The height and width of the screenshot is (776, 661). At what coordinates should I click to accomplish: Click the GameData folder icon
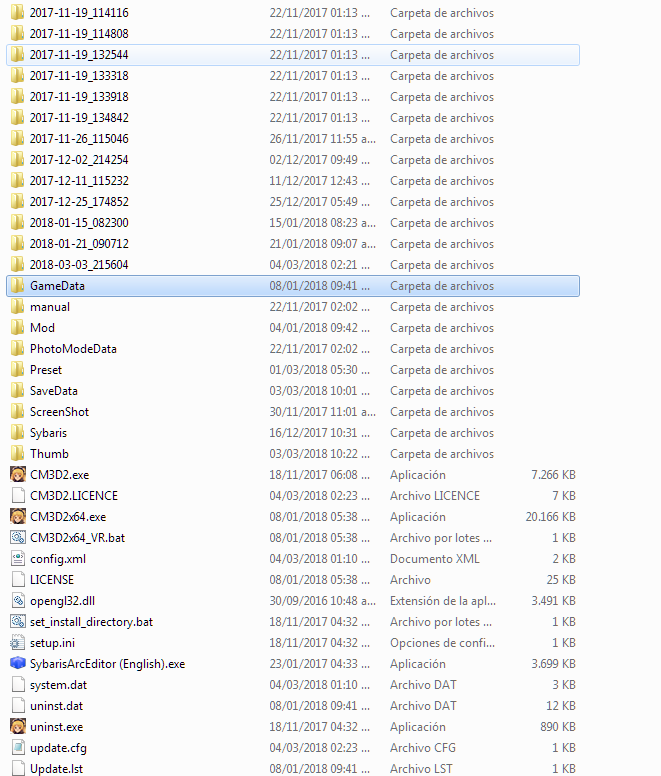pyautogui.click(x=18, y=286)
